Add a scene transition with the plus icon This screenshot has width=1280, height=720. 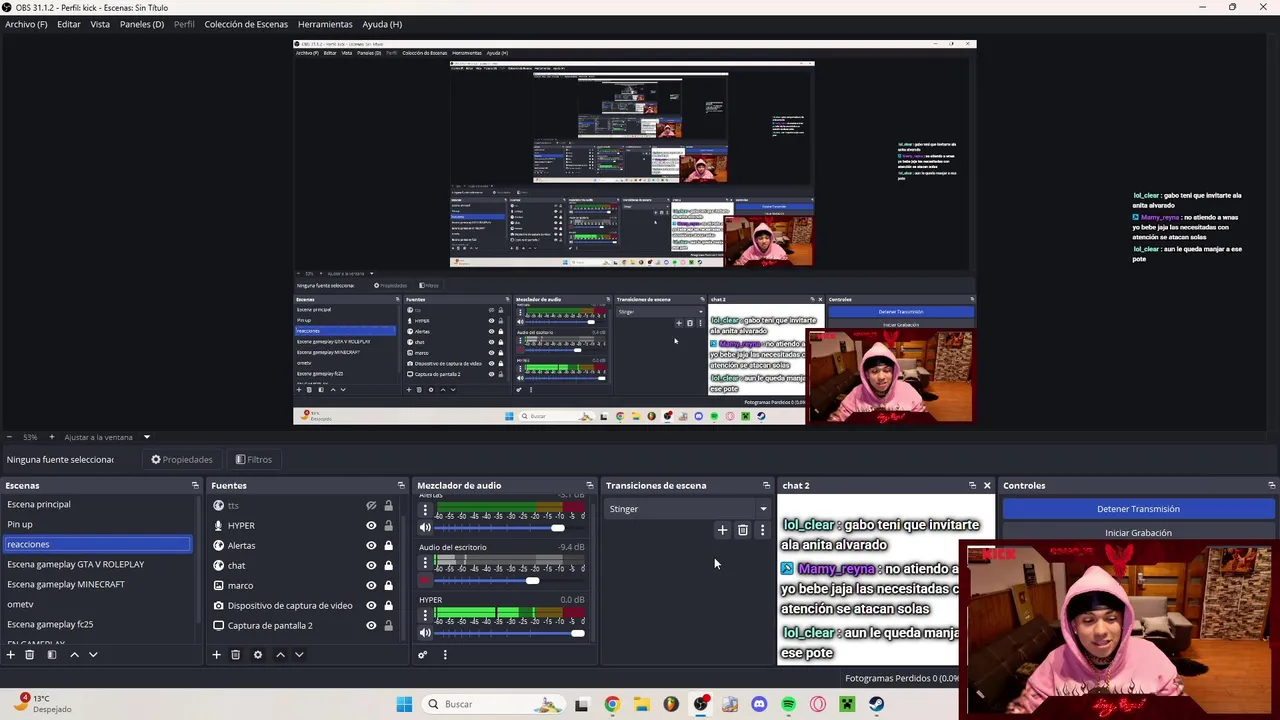[x=722, y=530]
